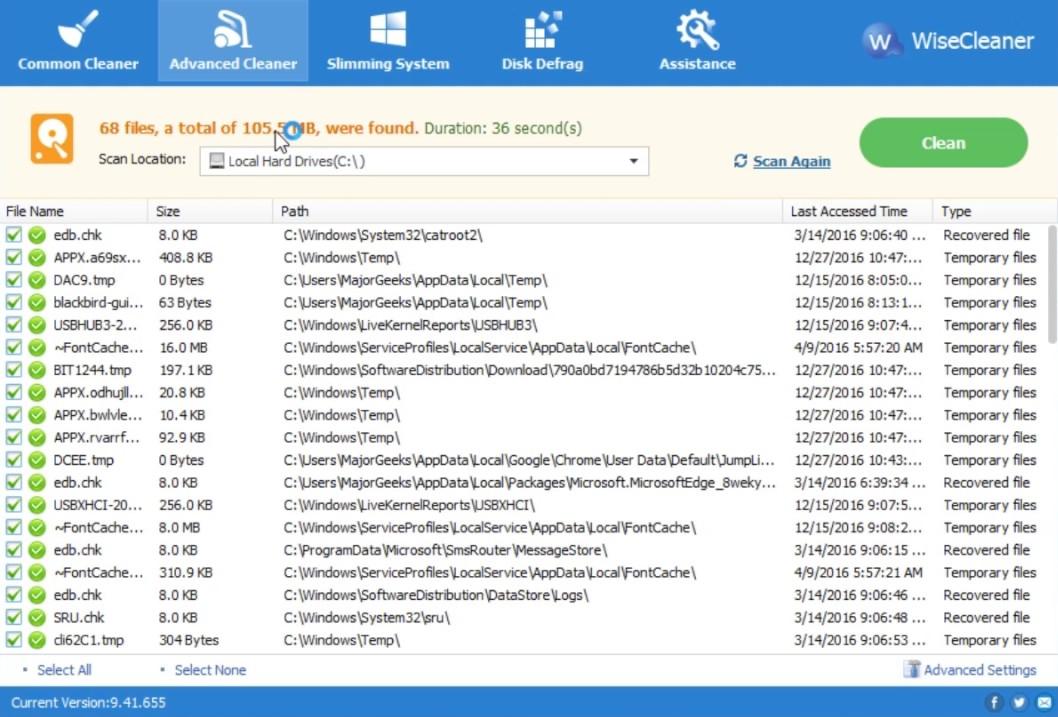Screen dimensions: 1058x717
Task: Switch to the Advanced Cleaner tab
Action: [233, 41]
